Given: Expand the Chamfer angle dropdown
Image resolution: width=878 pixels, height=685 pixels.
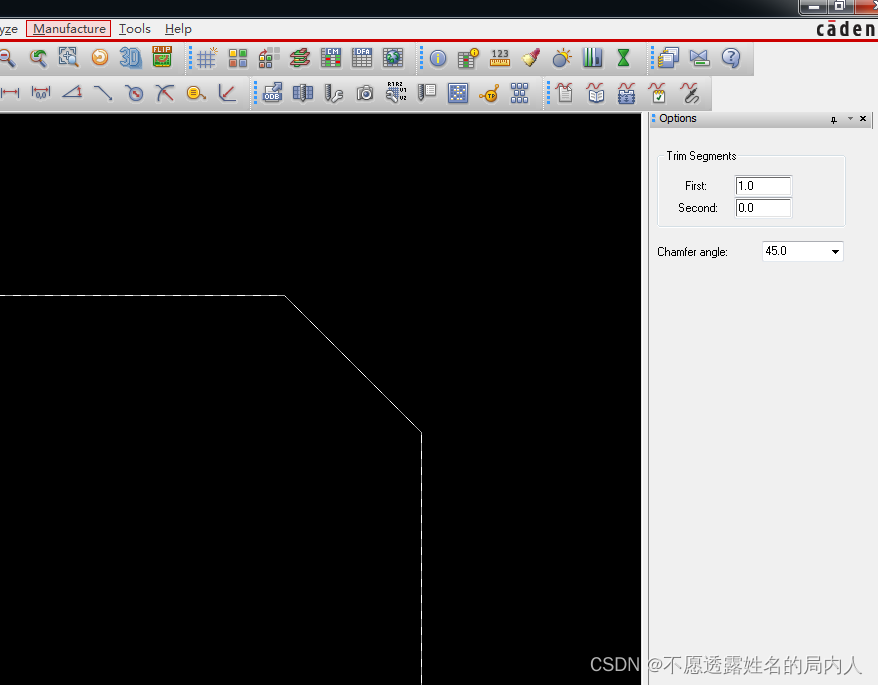Looking at the screenshot, I should [x=835, y=251].
